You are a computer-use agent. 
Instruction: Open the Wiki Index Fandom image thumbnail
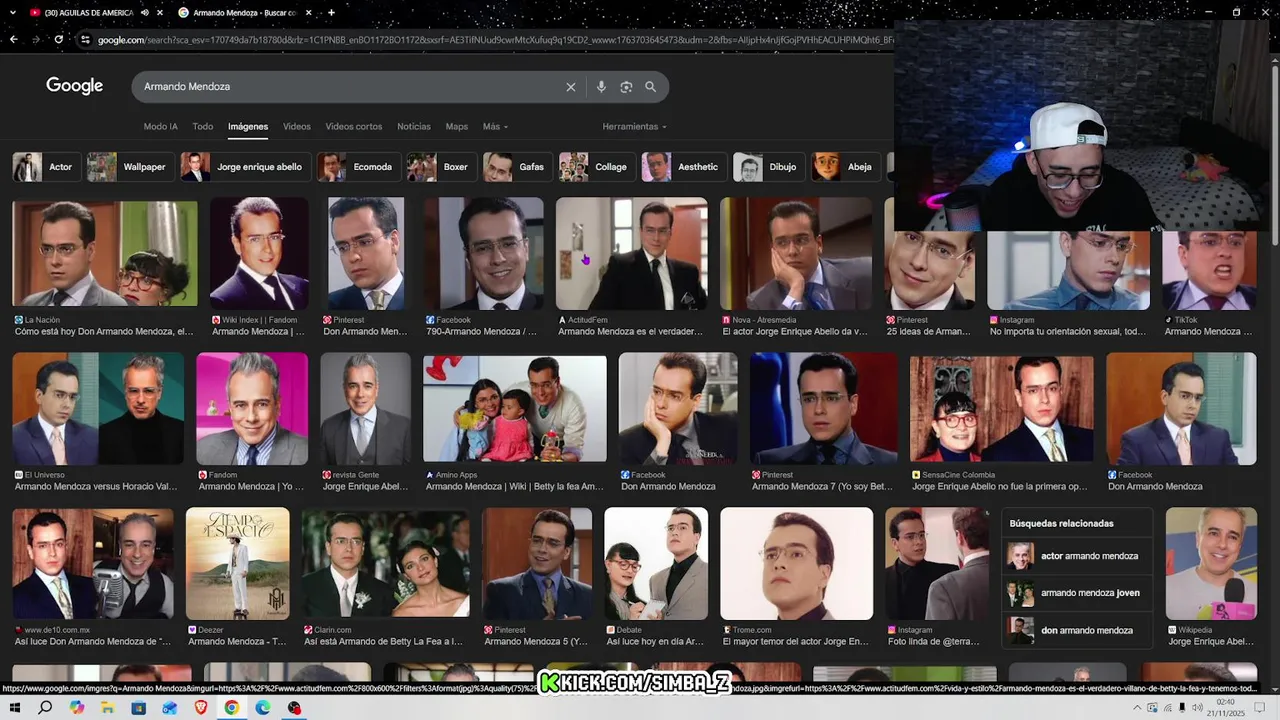point(259,253)
